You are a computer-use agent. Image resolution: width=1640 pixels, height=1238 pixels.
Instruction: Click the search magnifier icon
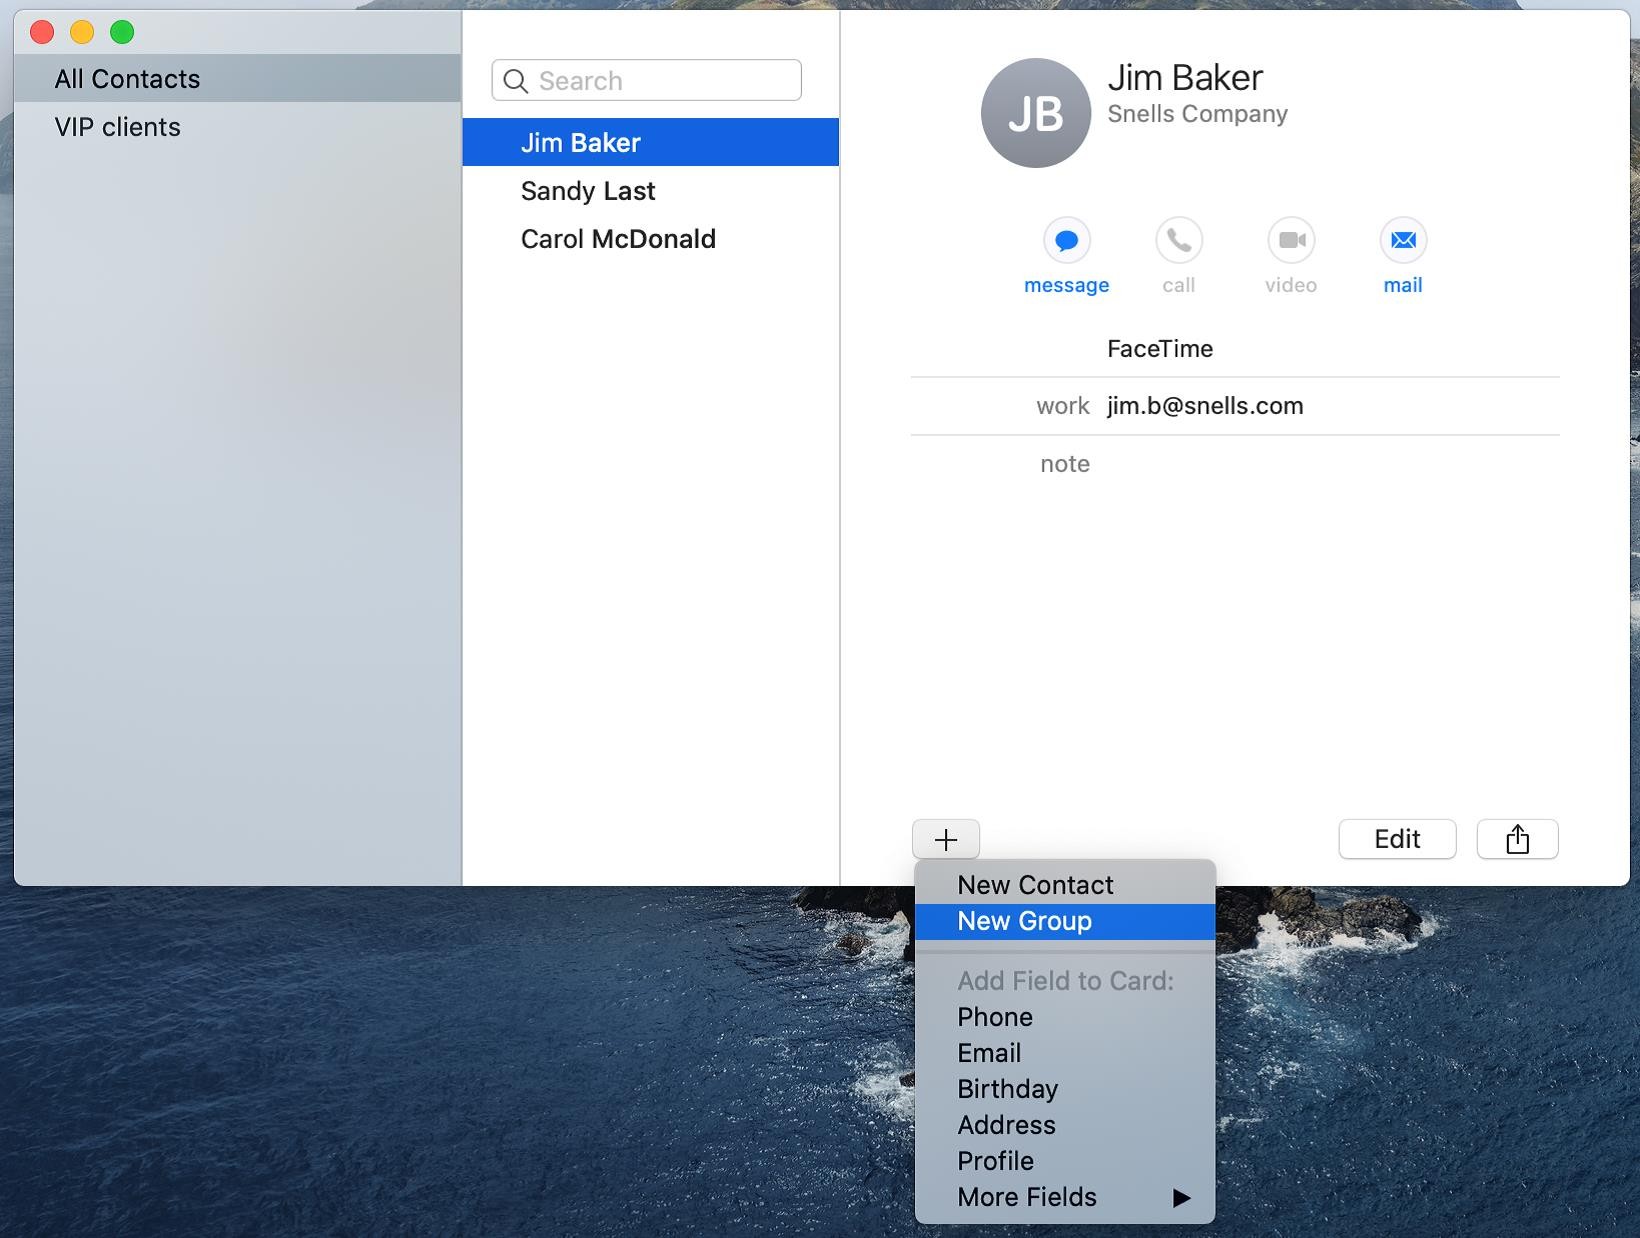tap(516, 81)
